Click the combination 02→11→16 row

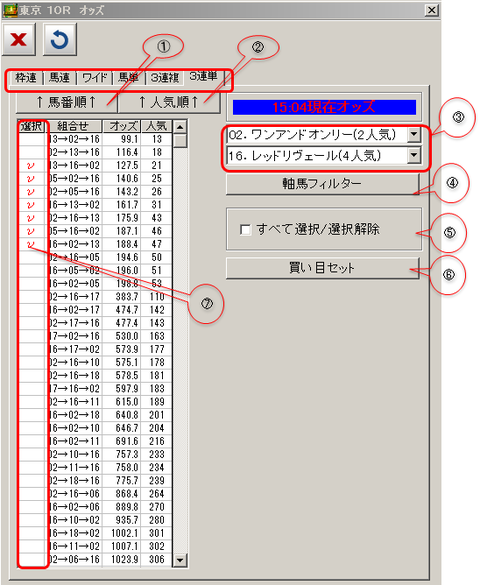[75, 467]
